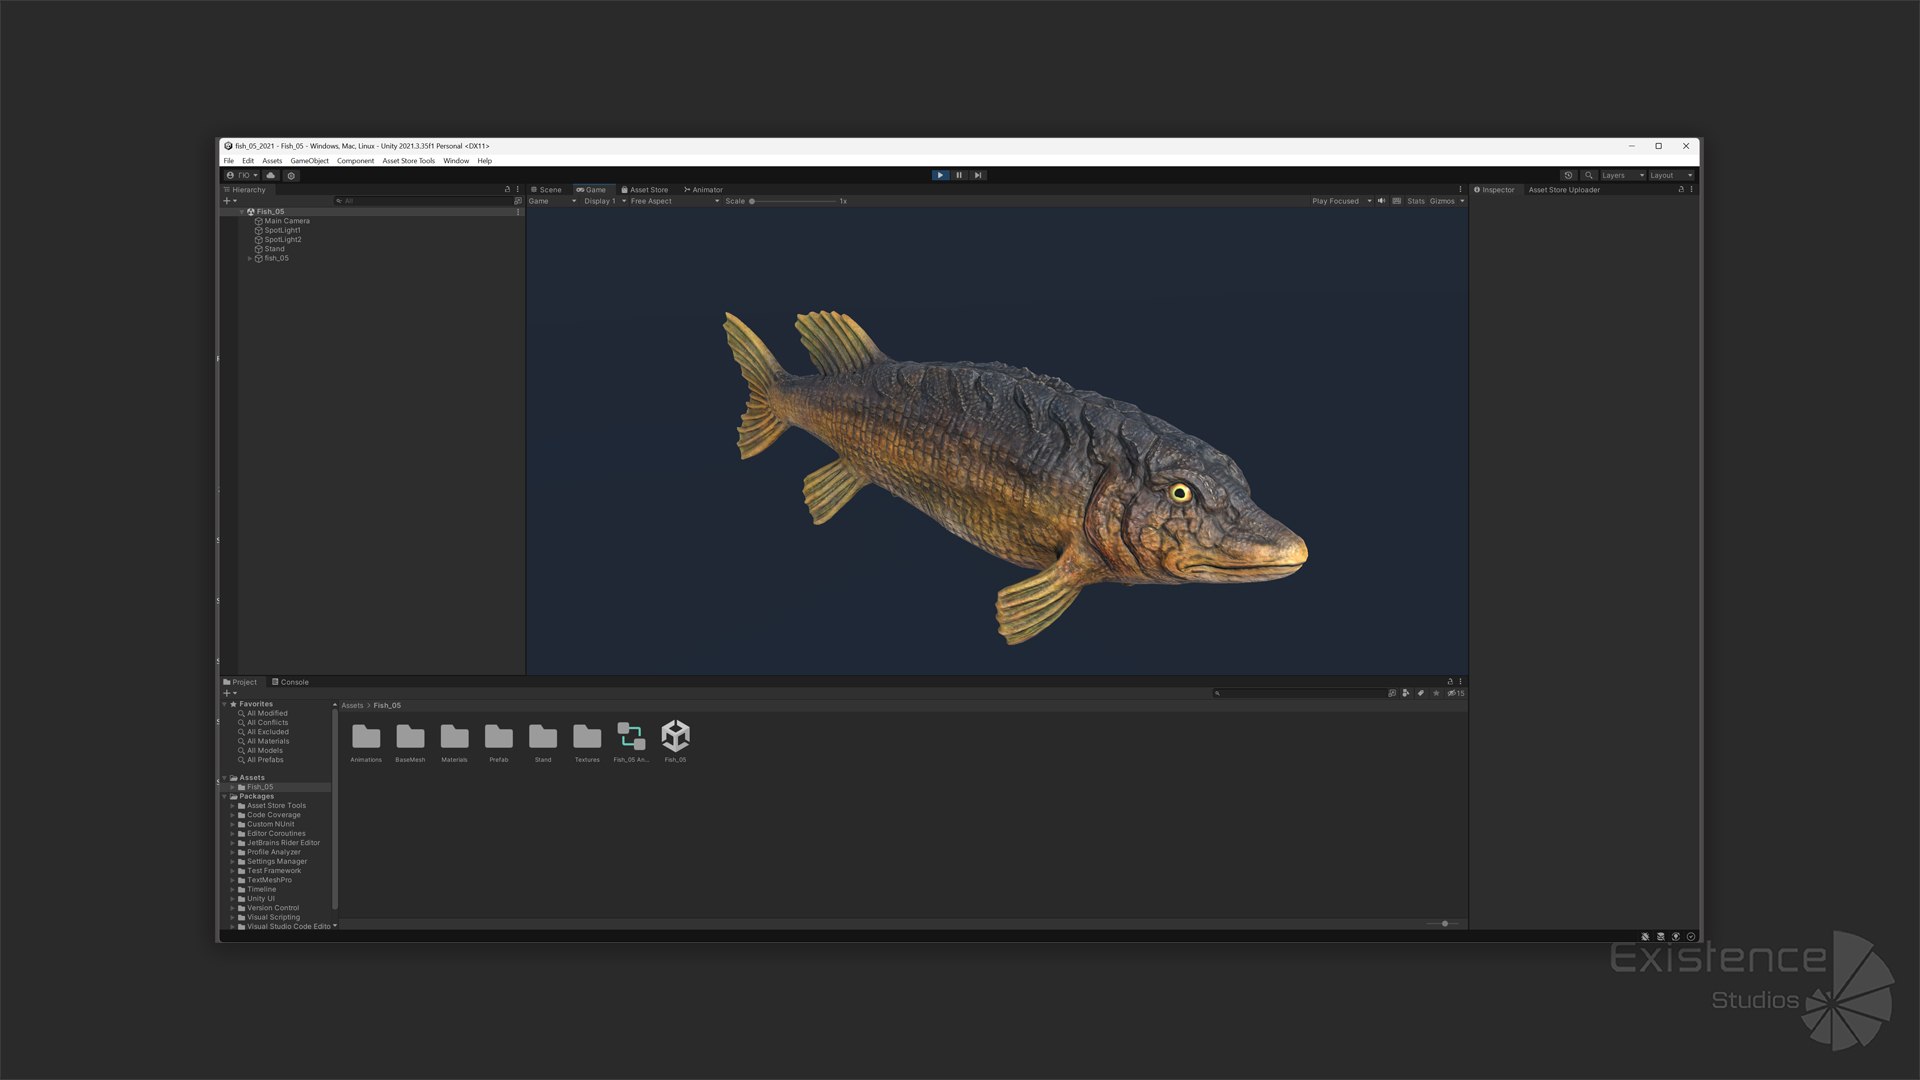The width and height of the screenshot is (1920, 1080).
Task: Open the Display 1 dropdown
Action: (605, 201)
